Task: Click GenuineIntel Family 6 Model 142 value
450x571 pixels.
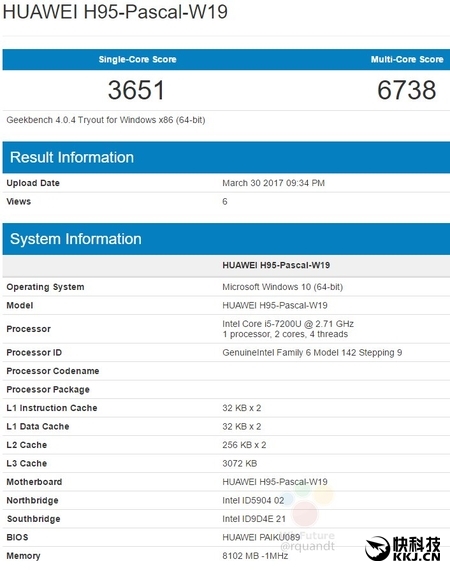Action: pos(312,353)
